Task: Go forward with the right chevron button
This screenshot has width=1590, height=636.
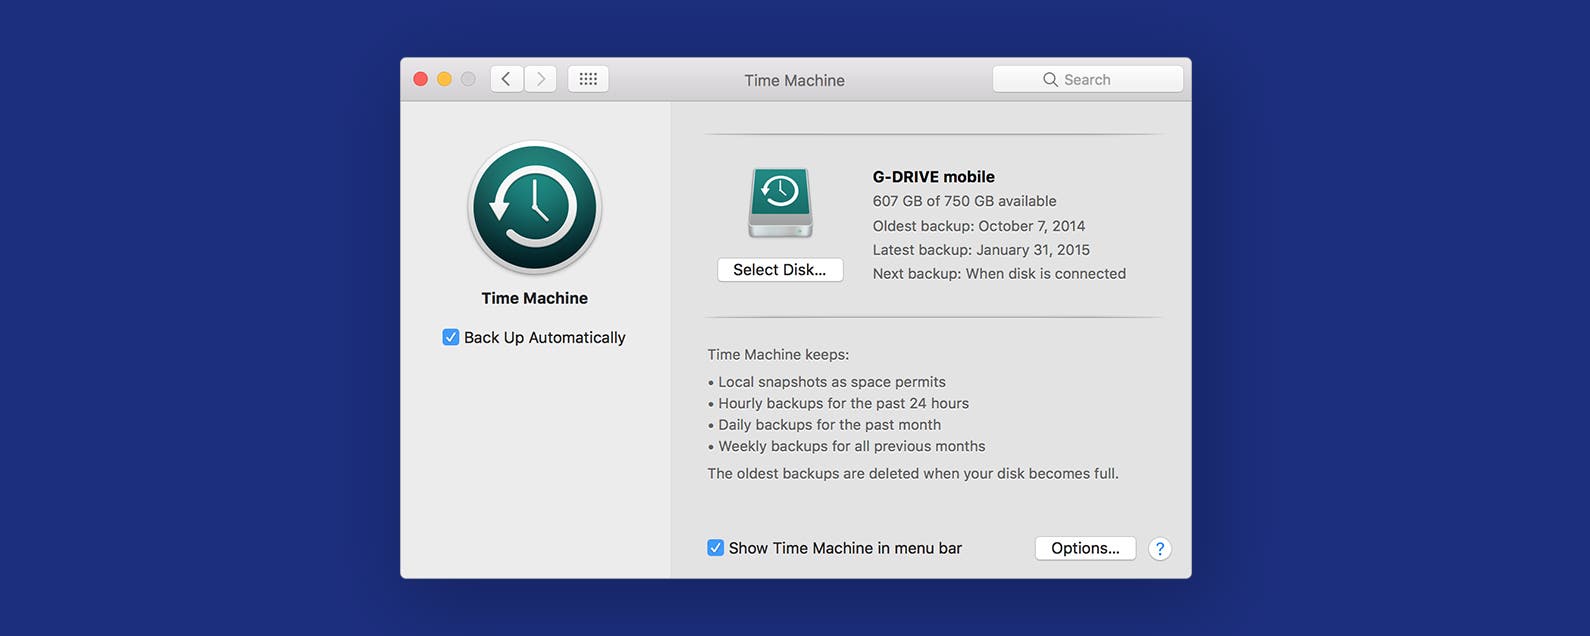Action: [x=541, y=79]
